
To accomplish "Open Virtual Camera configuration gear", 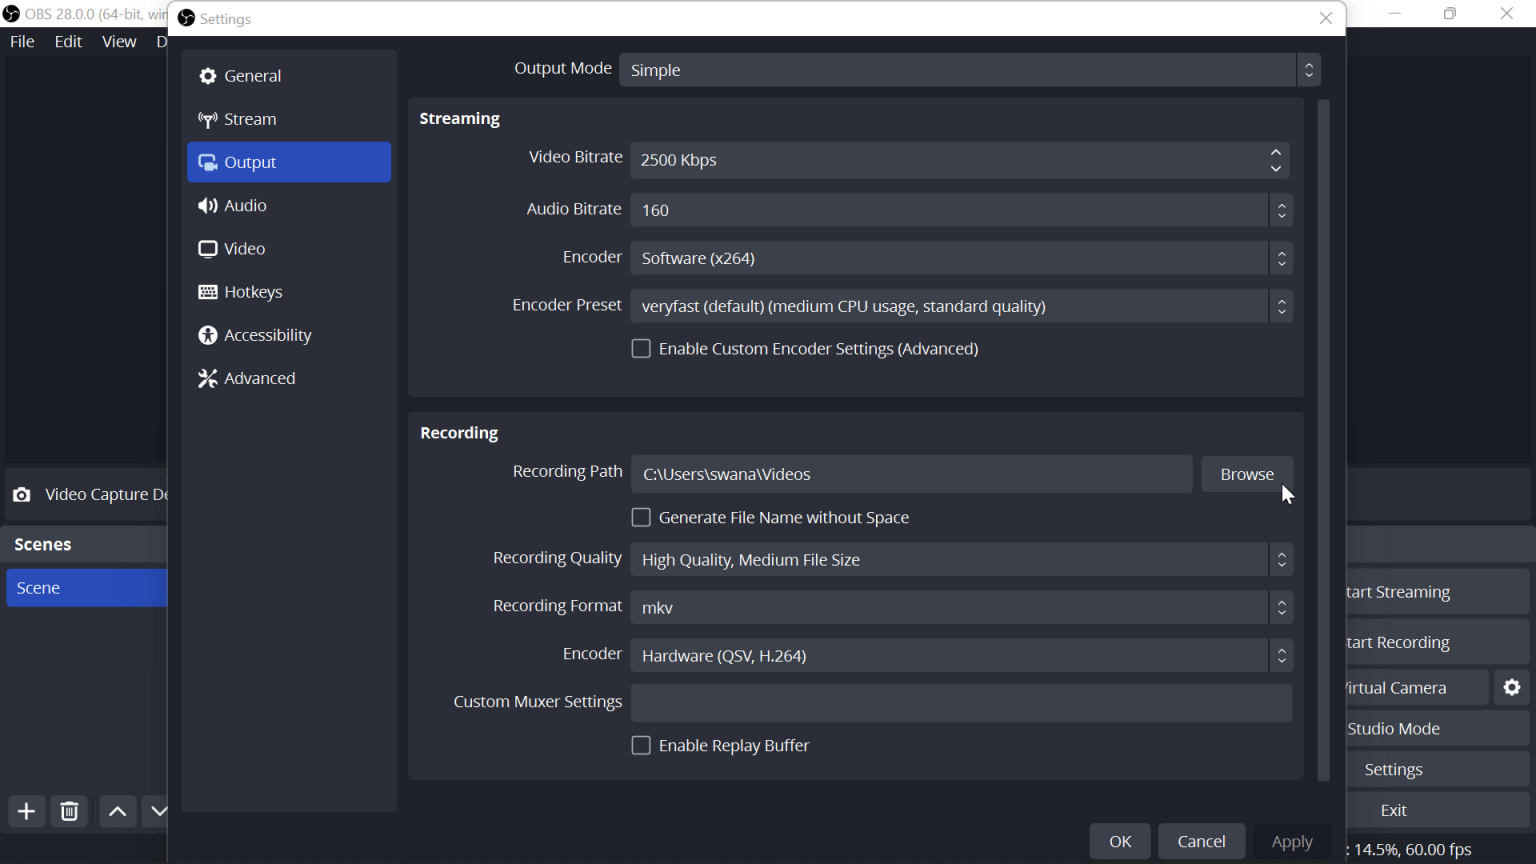I will point(1511,687).
